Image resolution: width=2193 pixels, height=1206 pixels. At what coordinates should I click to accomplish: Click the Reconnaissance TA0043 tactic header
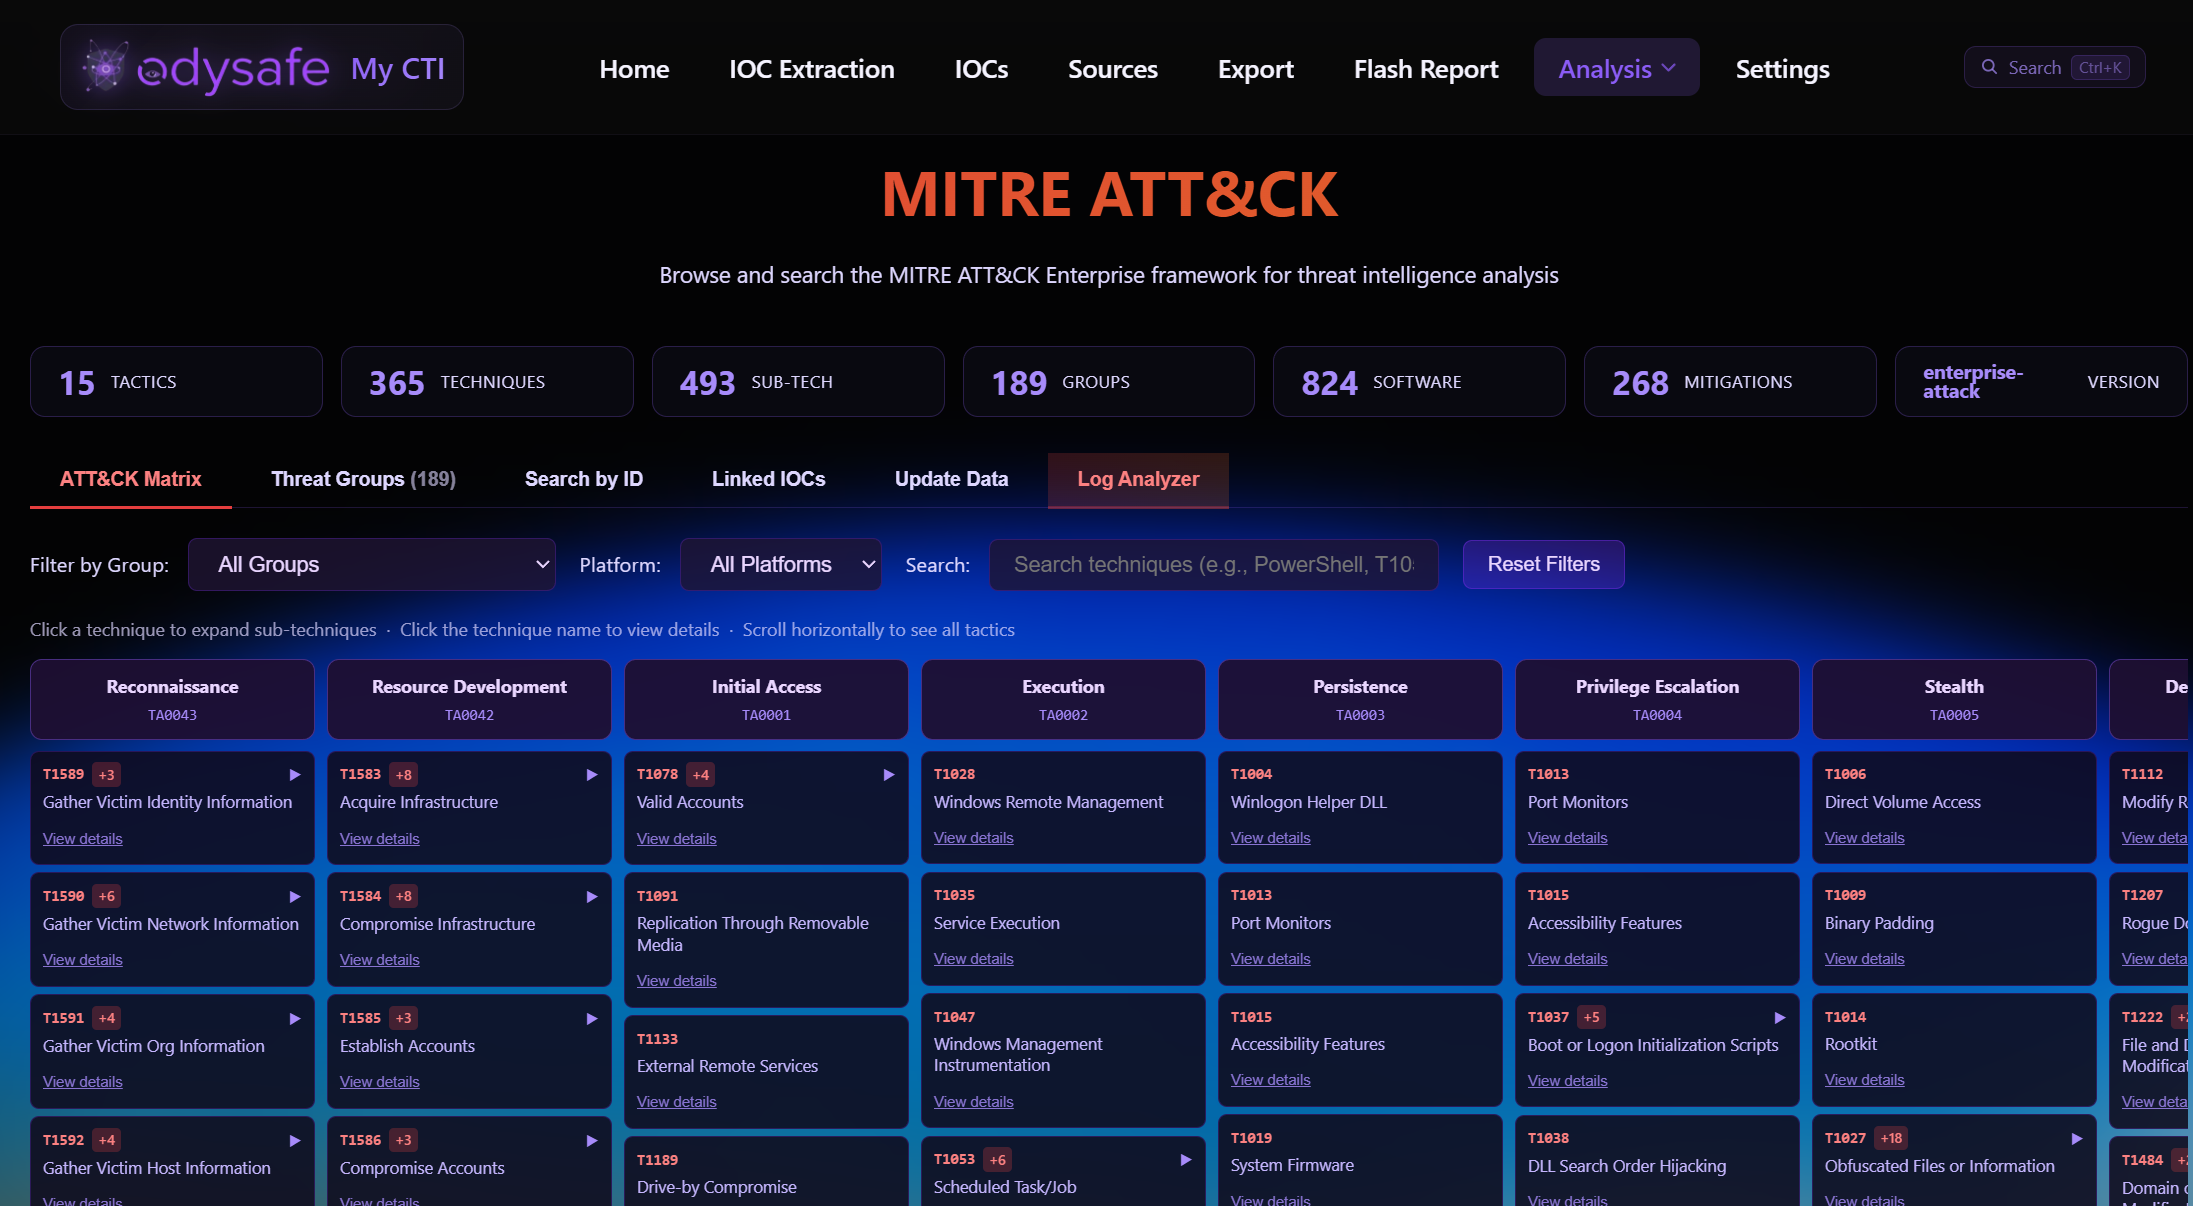coord(172,699)
